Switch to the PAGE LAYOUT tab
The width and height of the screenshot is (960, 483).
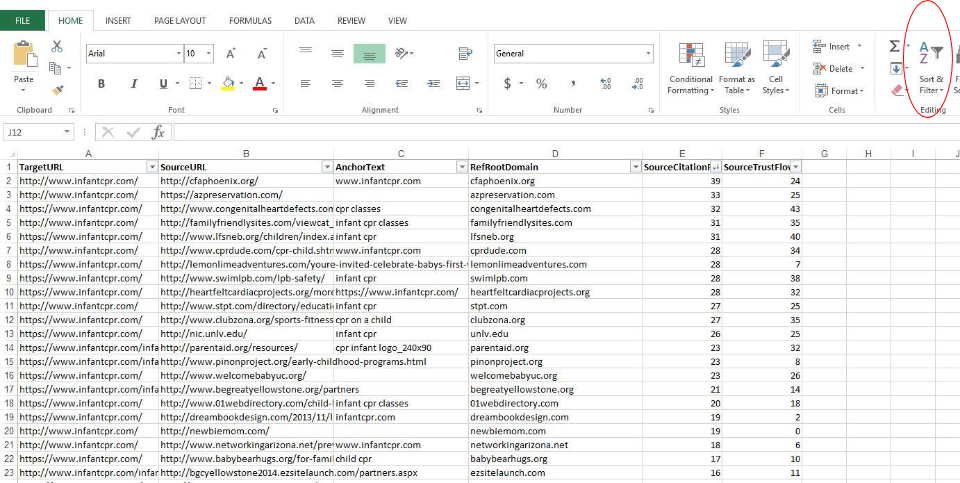tap(180, 21)
